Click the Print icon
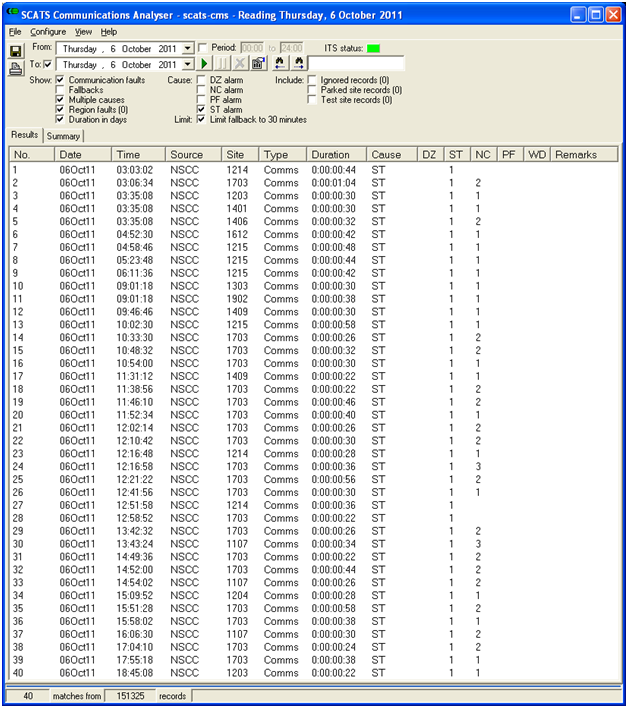Viewport: 628px width, 708px height. coord(16,69)
